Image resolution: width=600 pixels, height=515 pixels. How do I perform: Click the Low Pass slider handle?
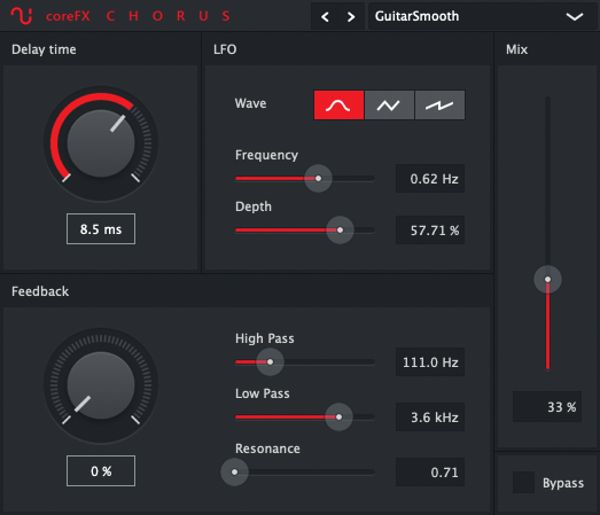coord(339,416)
